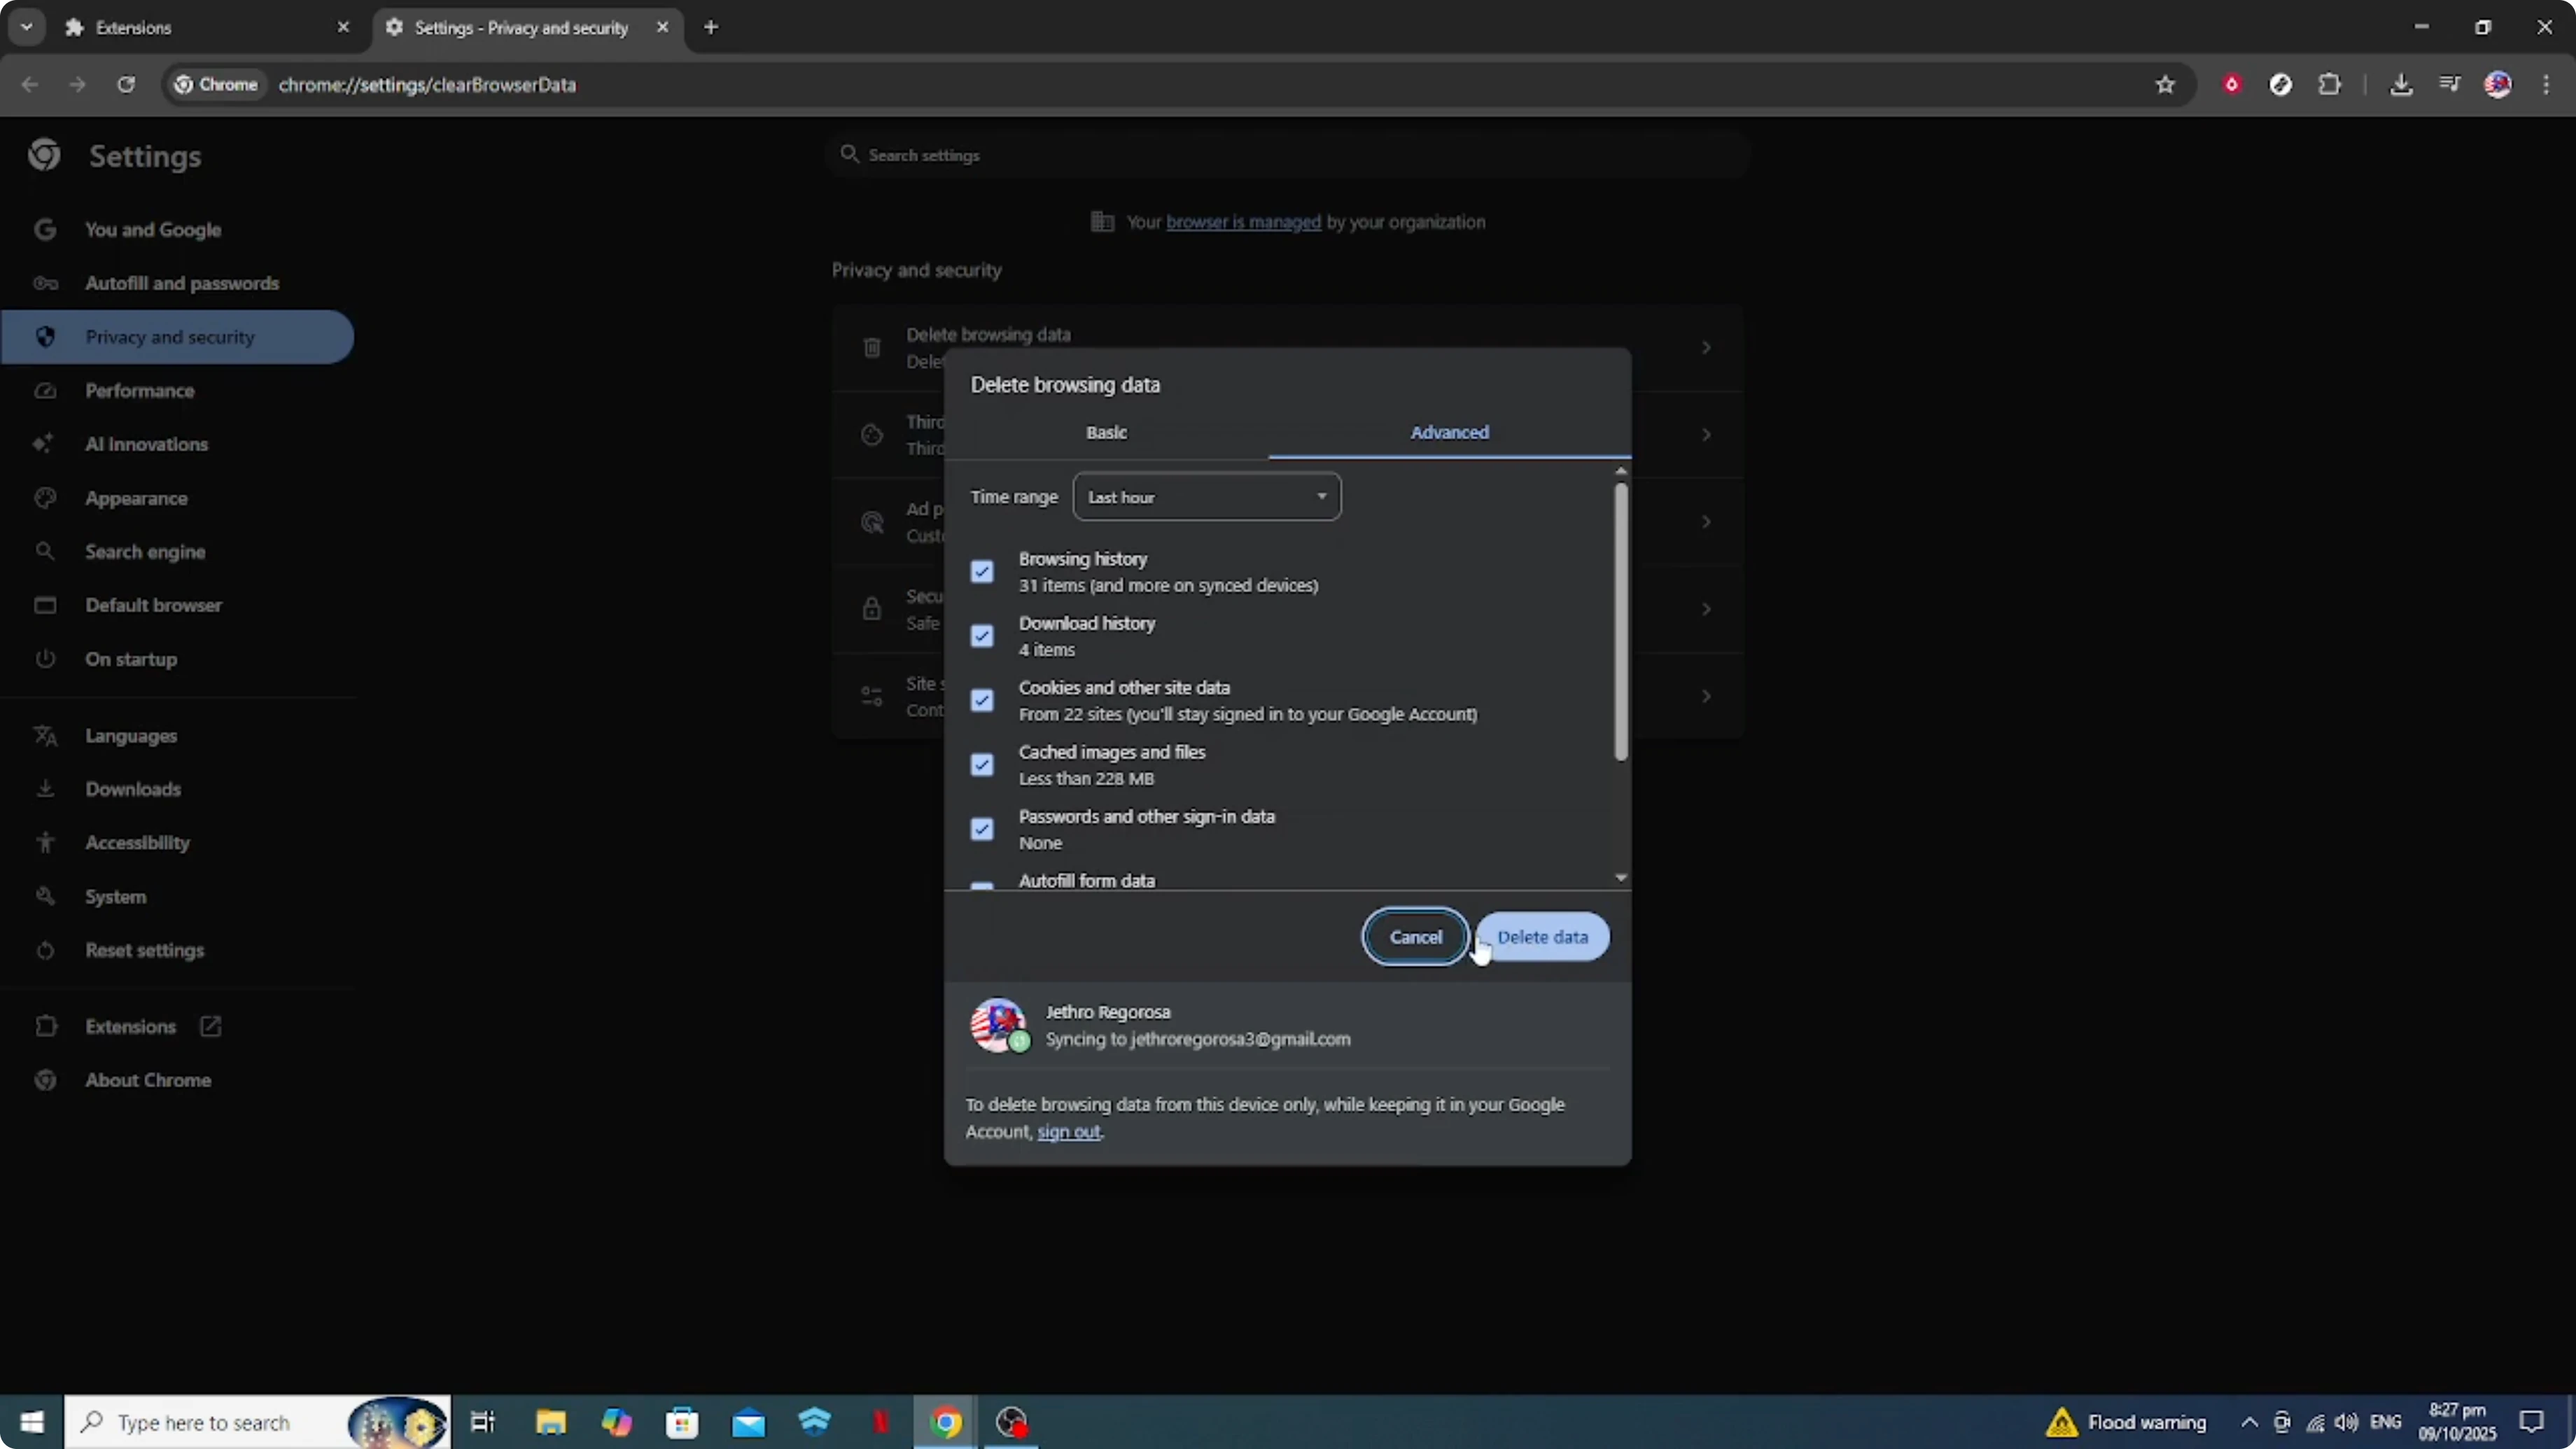Uncheck Browsing history
Image resolution: width=2576 pixels, height=1449 pixels.
point(982,570)
